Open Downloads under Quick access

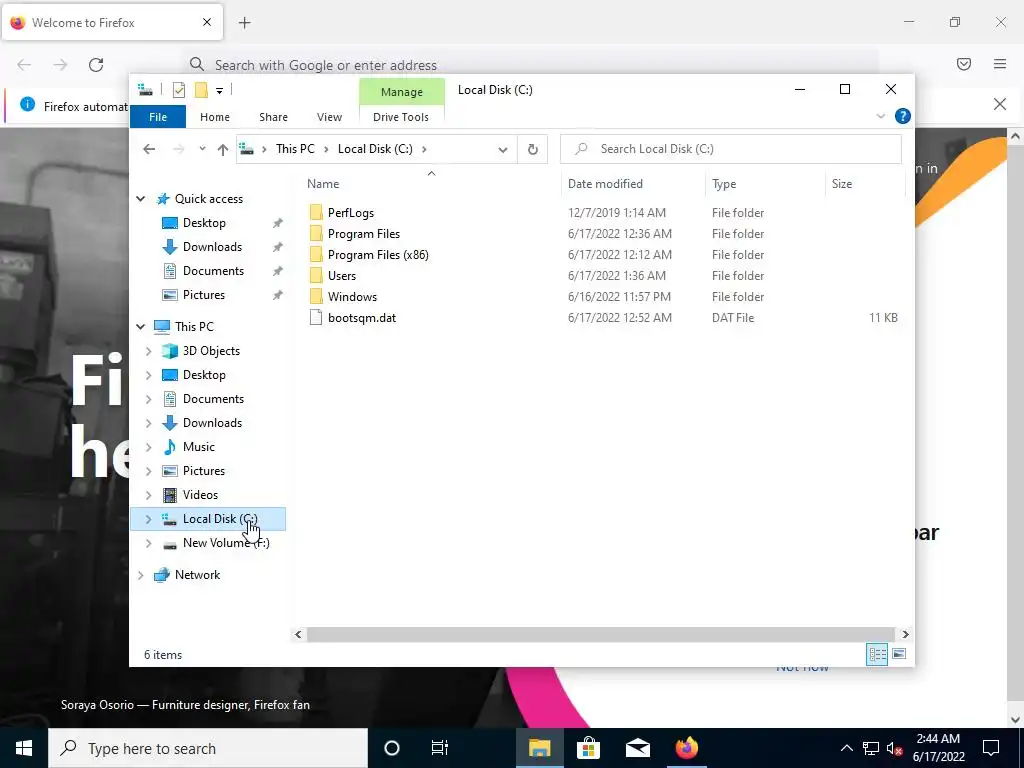(212, 247)
